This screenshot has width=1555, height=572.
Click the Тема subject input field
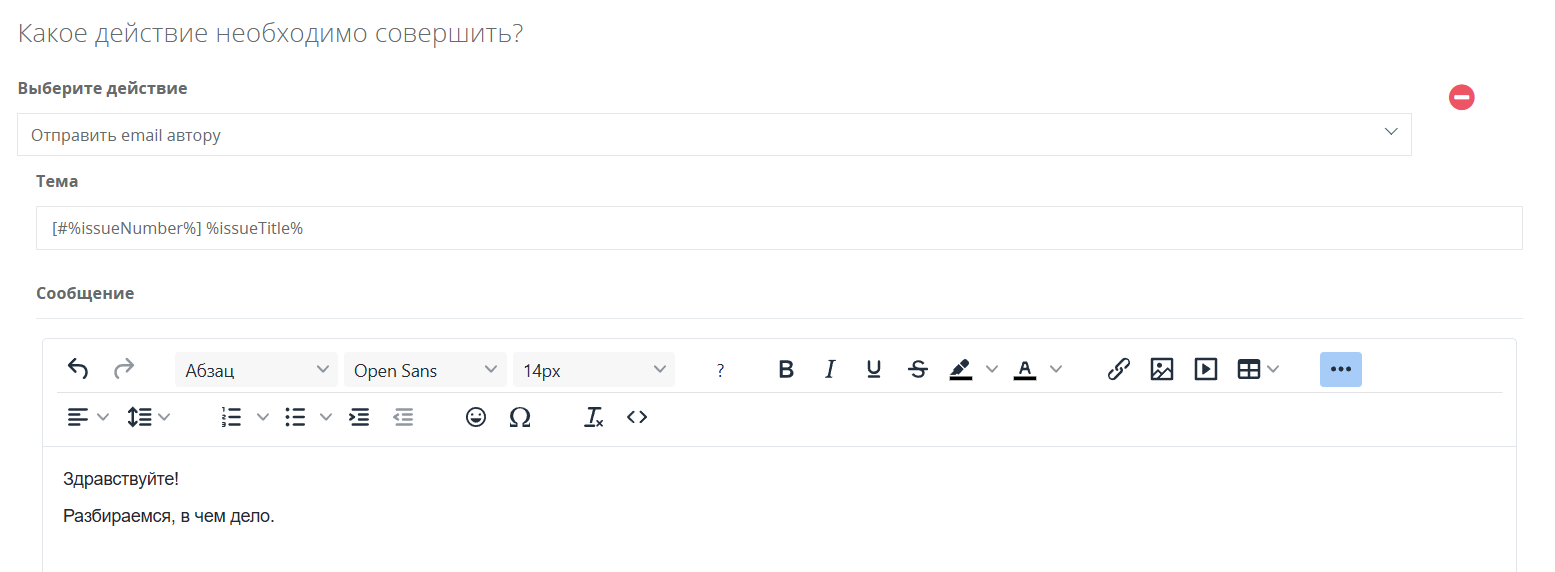click(x=779, y=228)
